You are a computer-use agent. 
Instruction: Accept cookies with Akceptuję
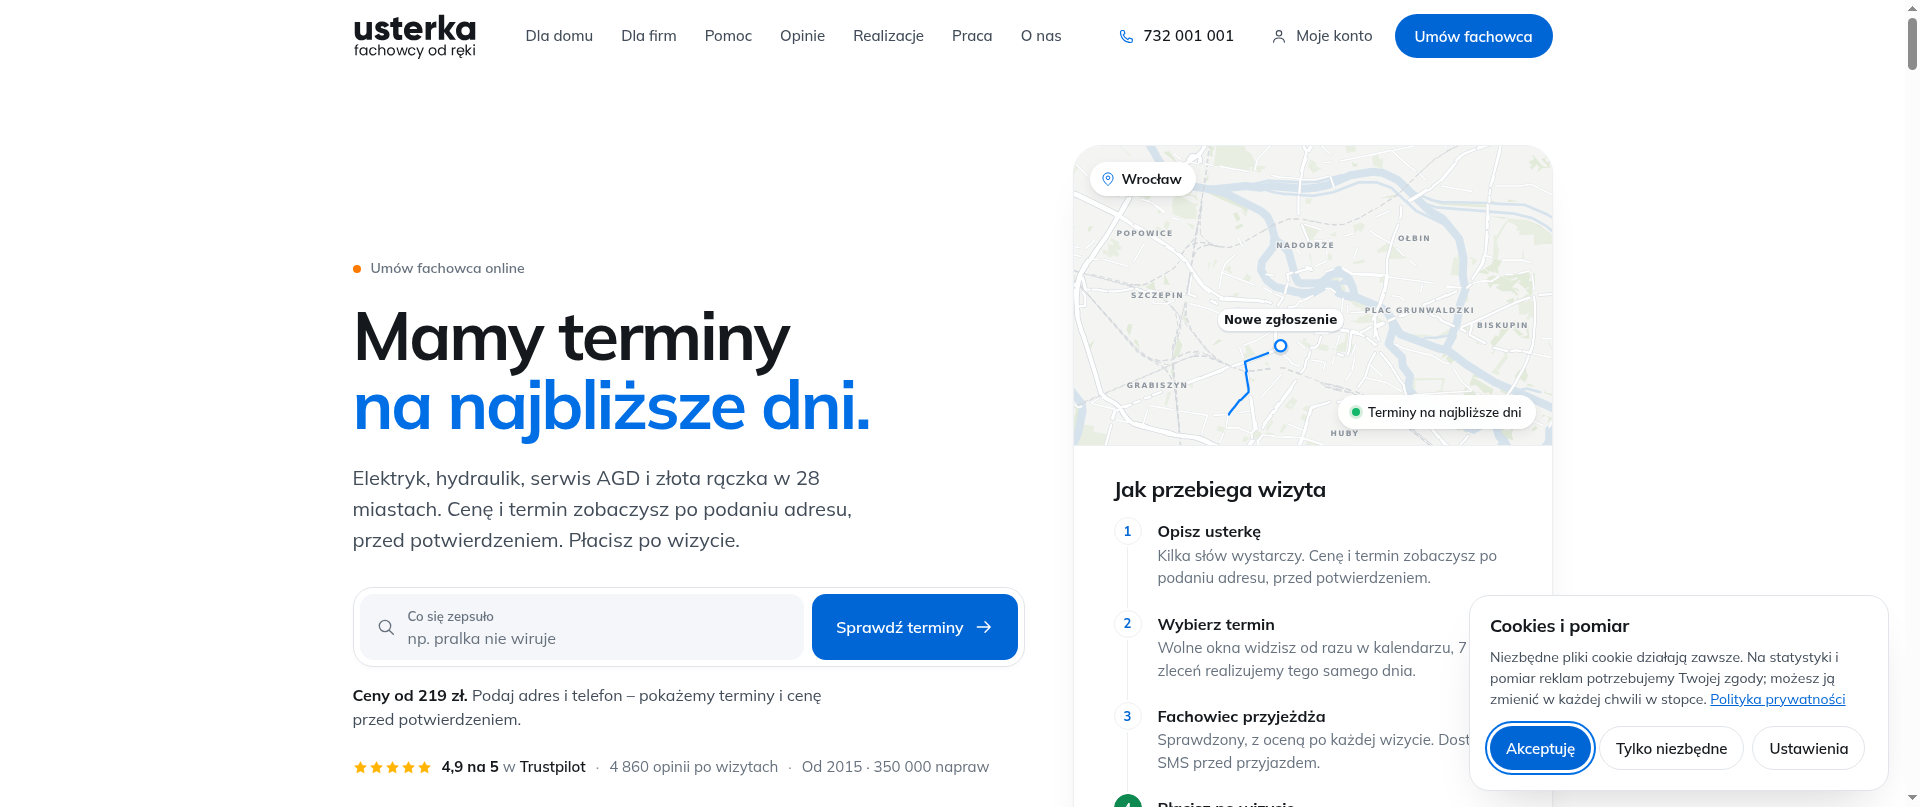click(1540, 748)
